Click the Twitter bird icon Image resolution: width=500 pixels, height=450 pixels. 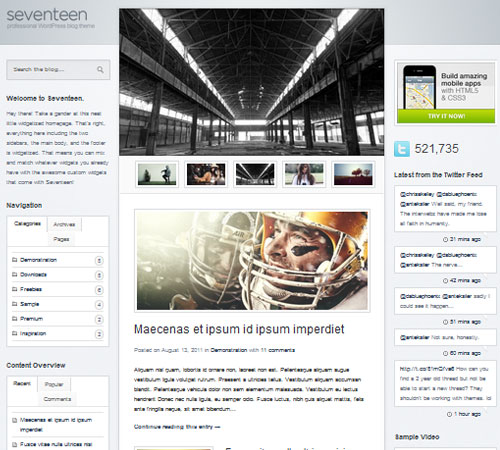[x=402, y=149]
